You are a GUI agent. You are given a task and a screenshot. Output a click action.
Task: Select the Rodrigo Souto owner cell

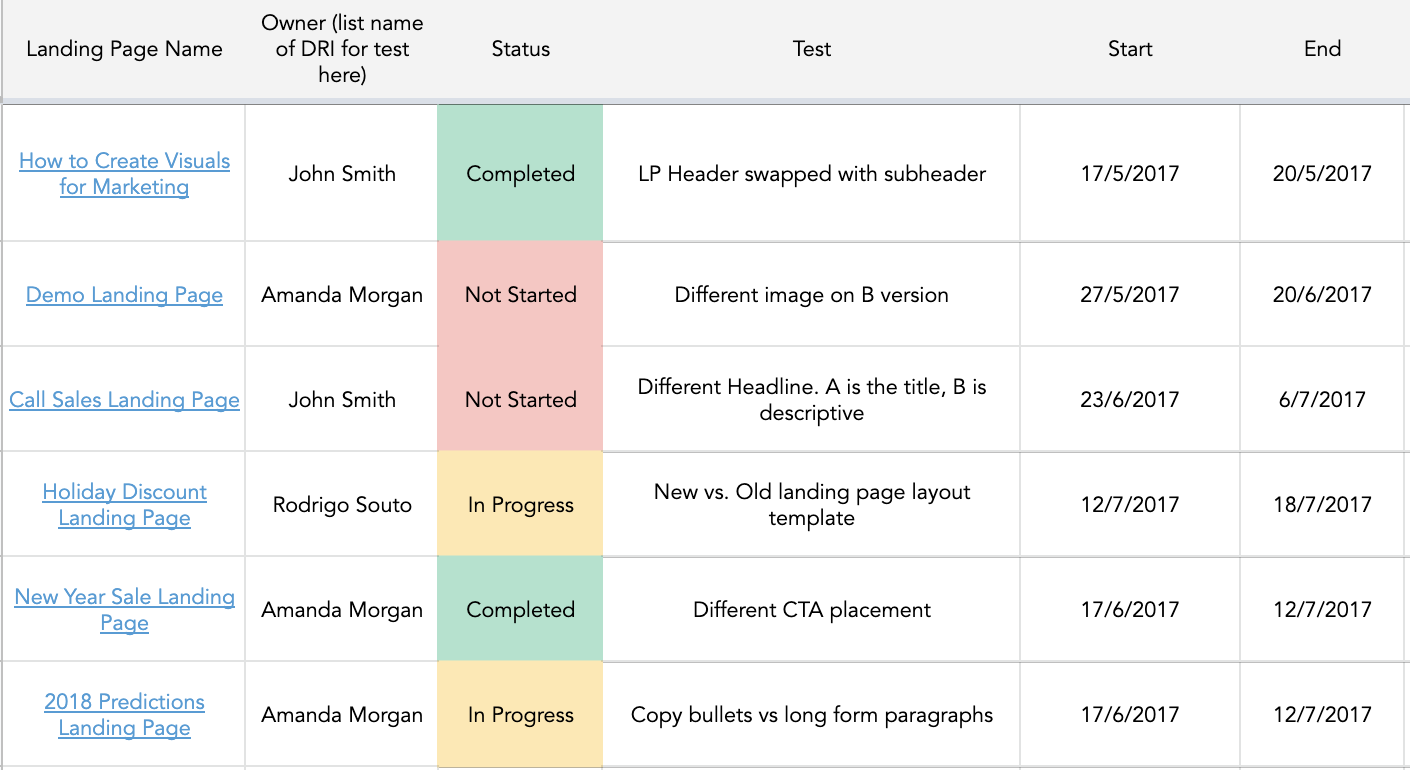coord(342,505)
